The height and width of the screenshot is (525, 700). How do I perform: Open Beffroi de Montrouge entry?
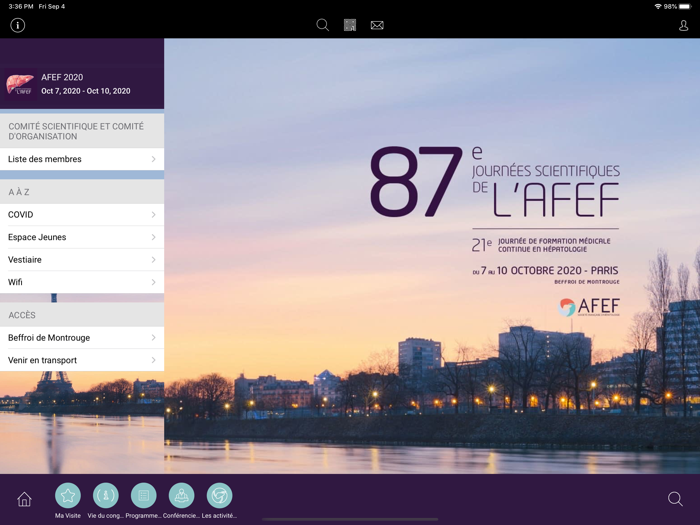82,338
